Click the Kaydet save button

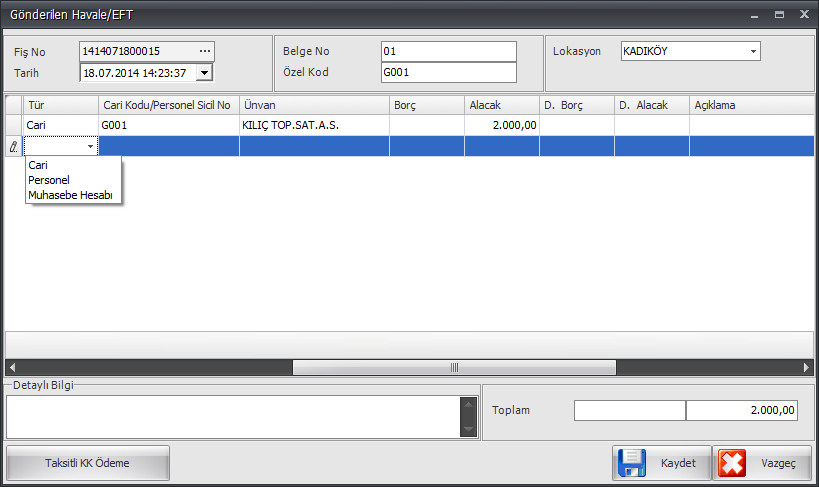662,463
